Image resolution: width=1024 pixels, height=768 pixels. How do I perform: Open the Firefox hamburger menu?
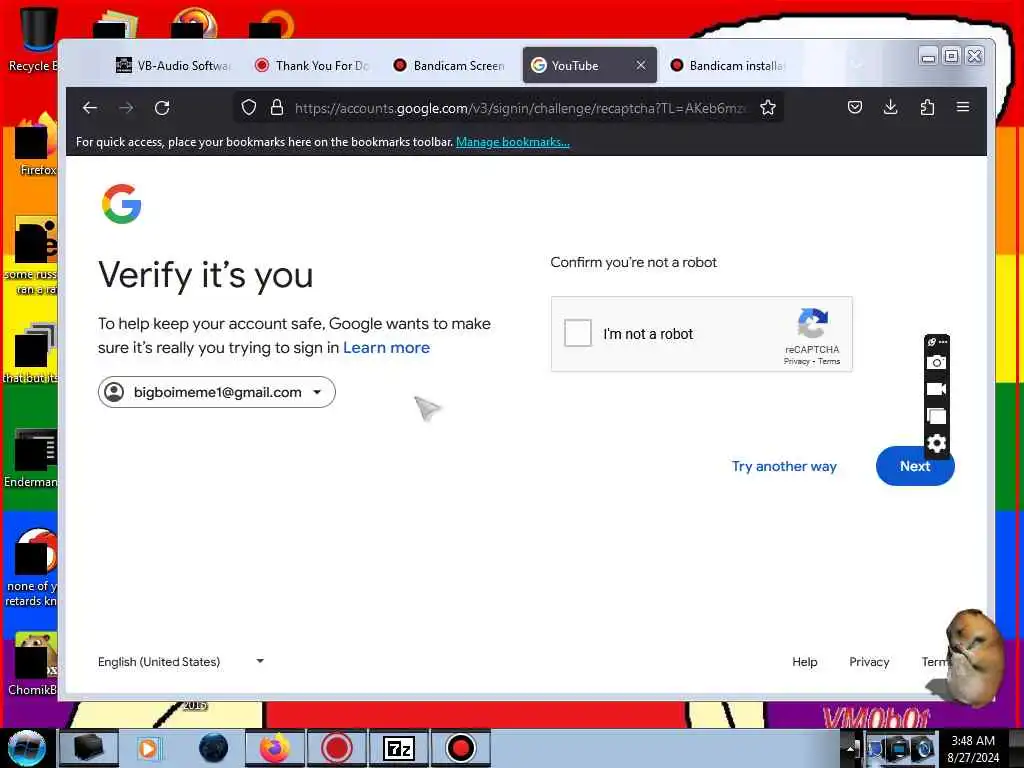click(963, 106)
